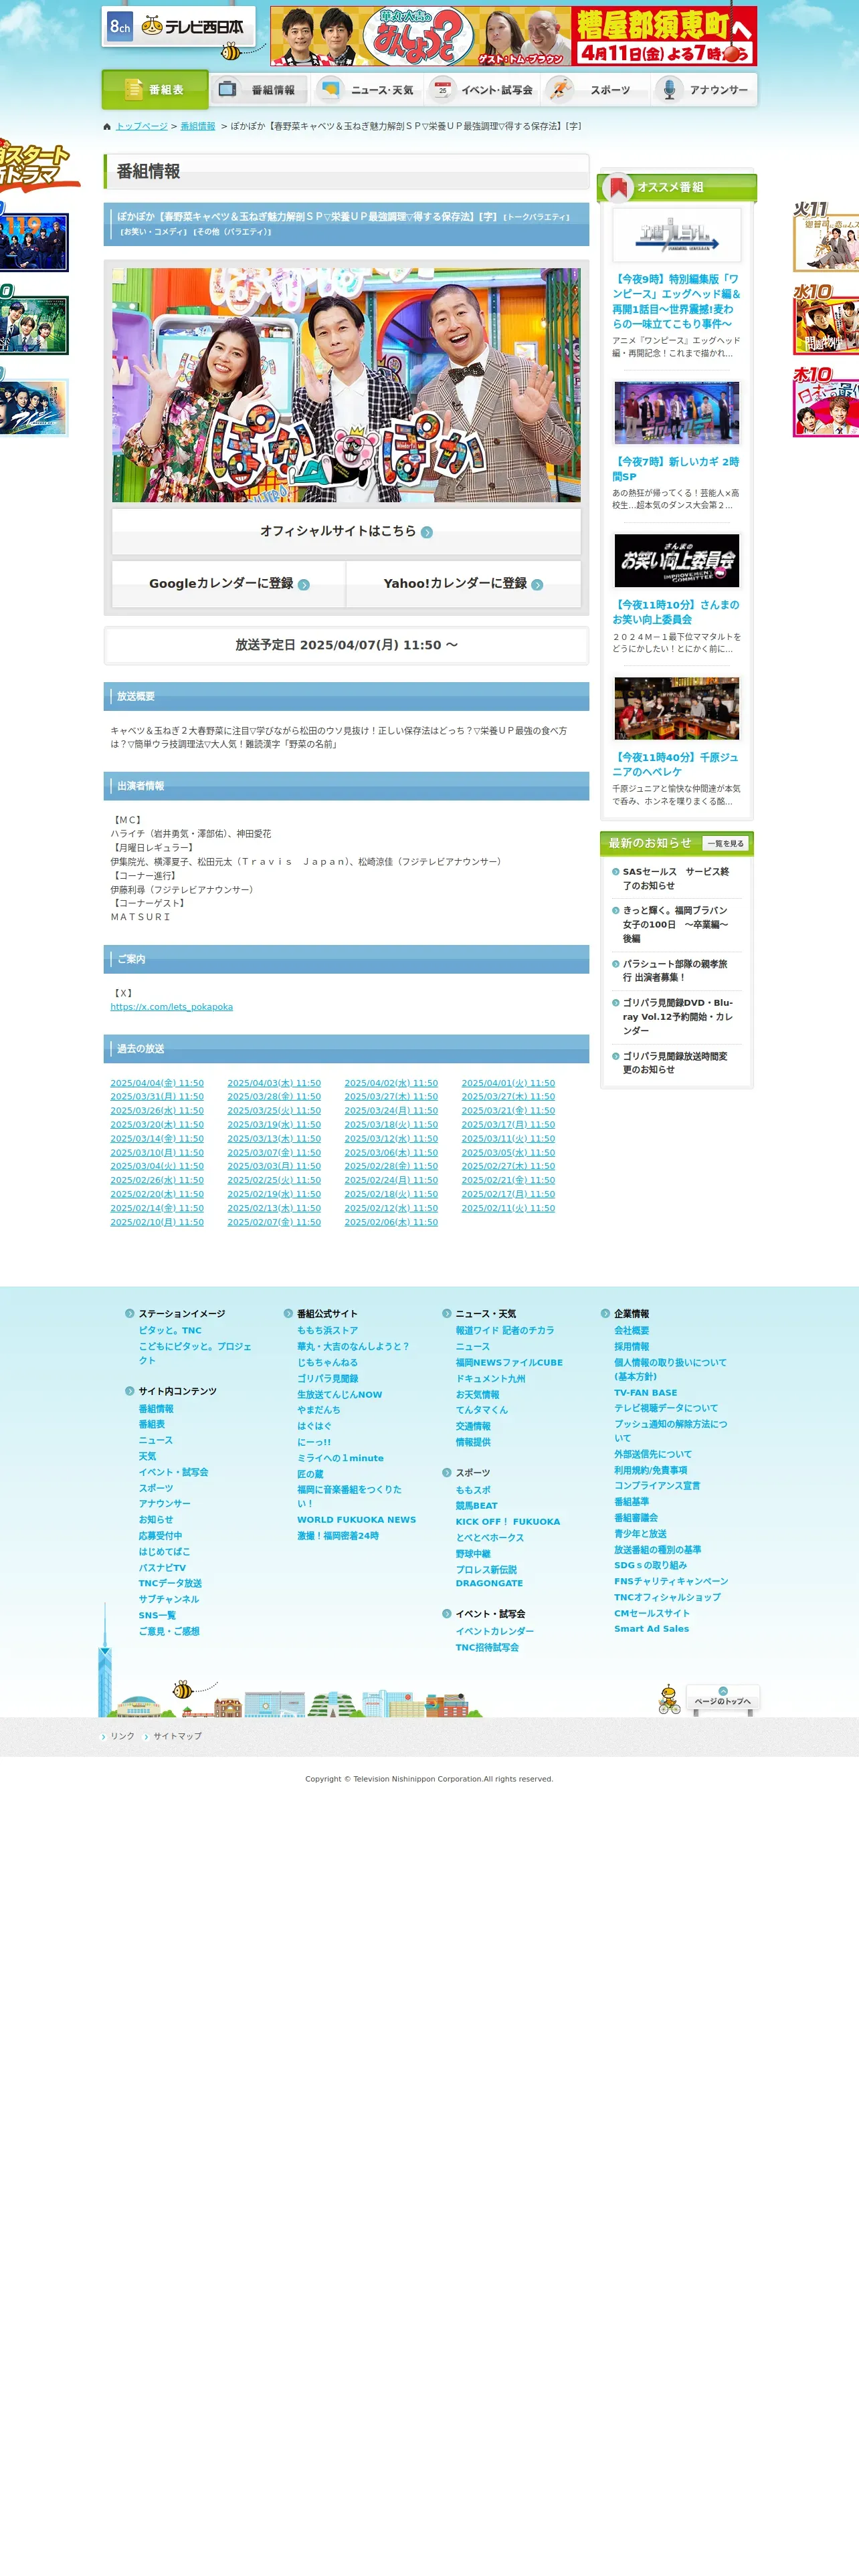
Task: Open the 番組情報 navigation tab
Action: click(x=259, y=90)
